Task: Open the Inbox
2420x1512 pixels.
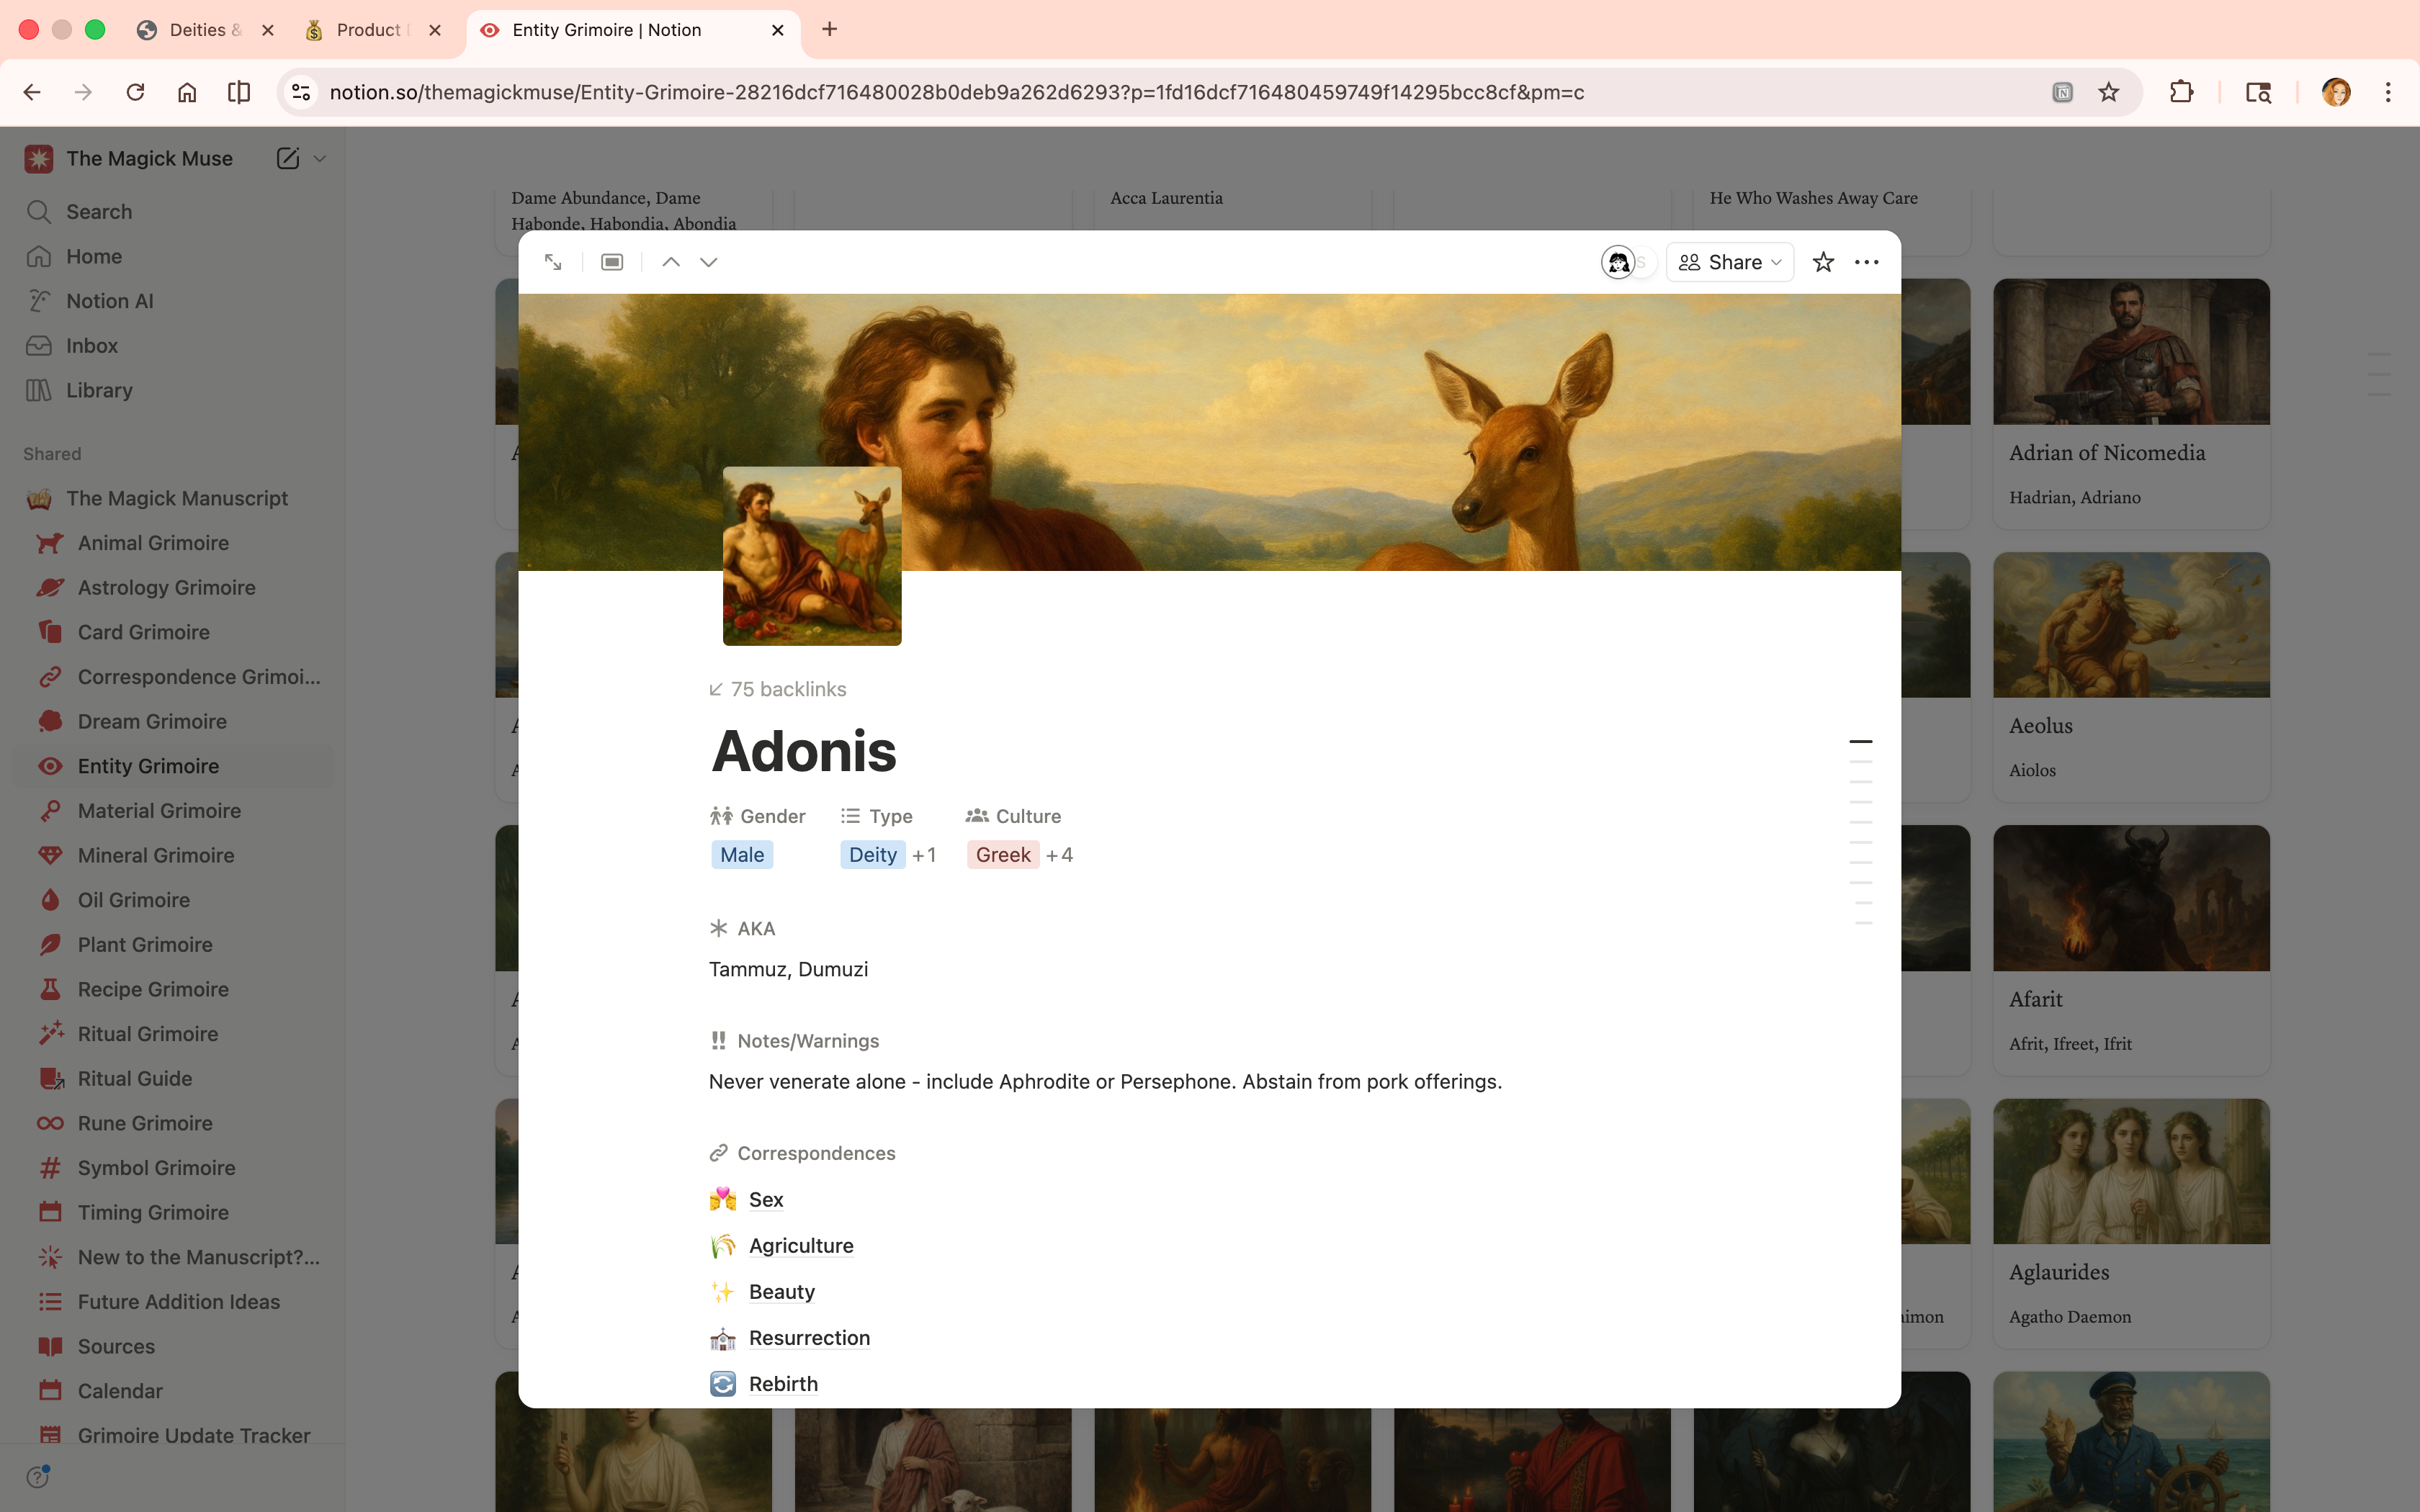Action: coord(174,346)
